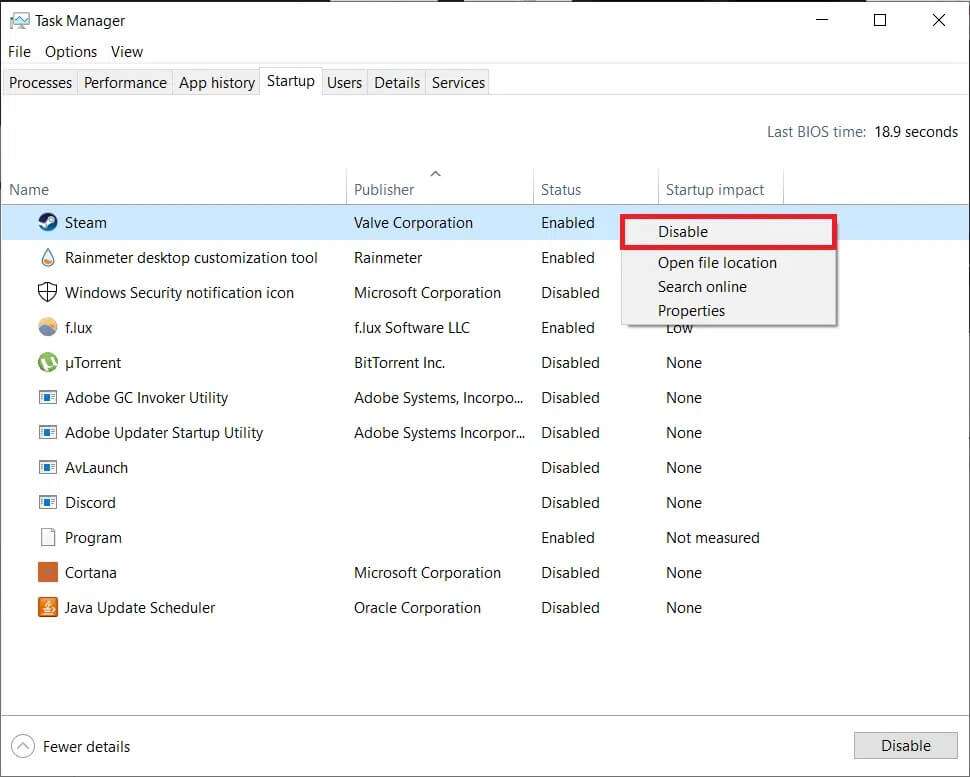Select Rainmeter desktop customization tool entry
Image resolution: width=970 pixels, height=777 pixels.
click(x=191, y=257)
